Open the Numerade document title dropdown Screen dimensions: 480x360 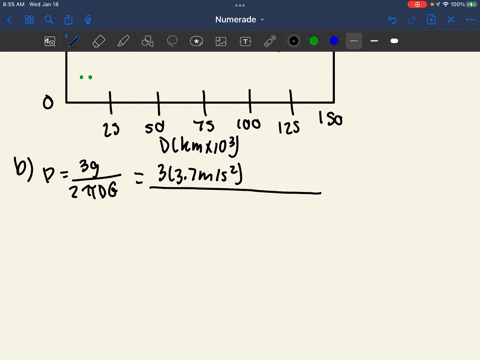(240, 20)
